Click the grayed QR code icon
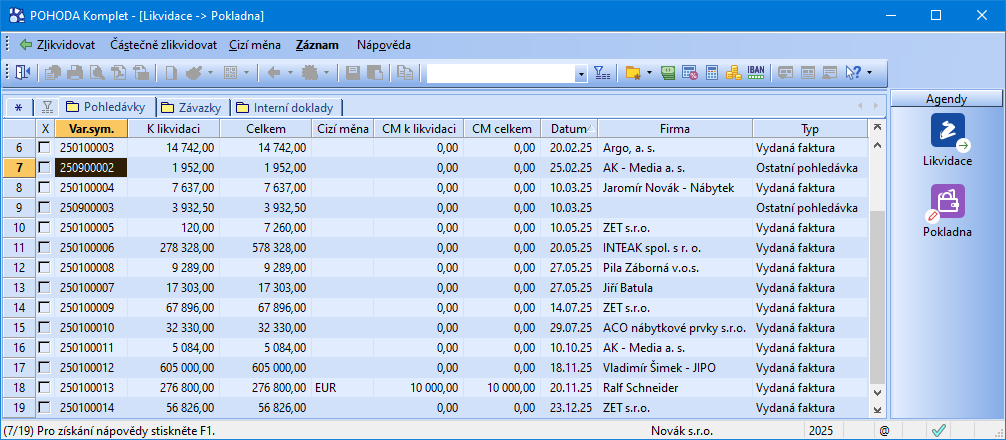 point(230,73)
